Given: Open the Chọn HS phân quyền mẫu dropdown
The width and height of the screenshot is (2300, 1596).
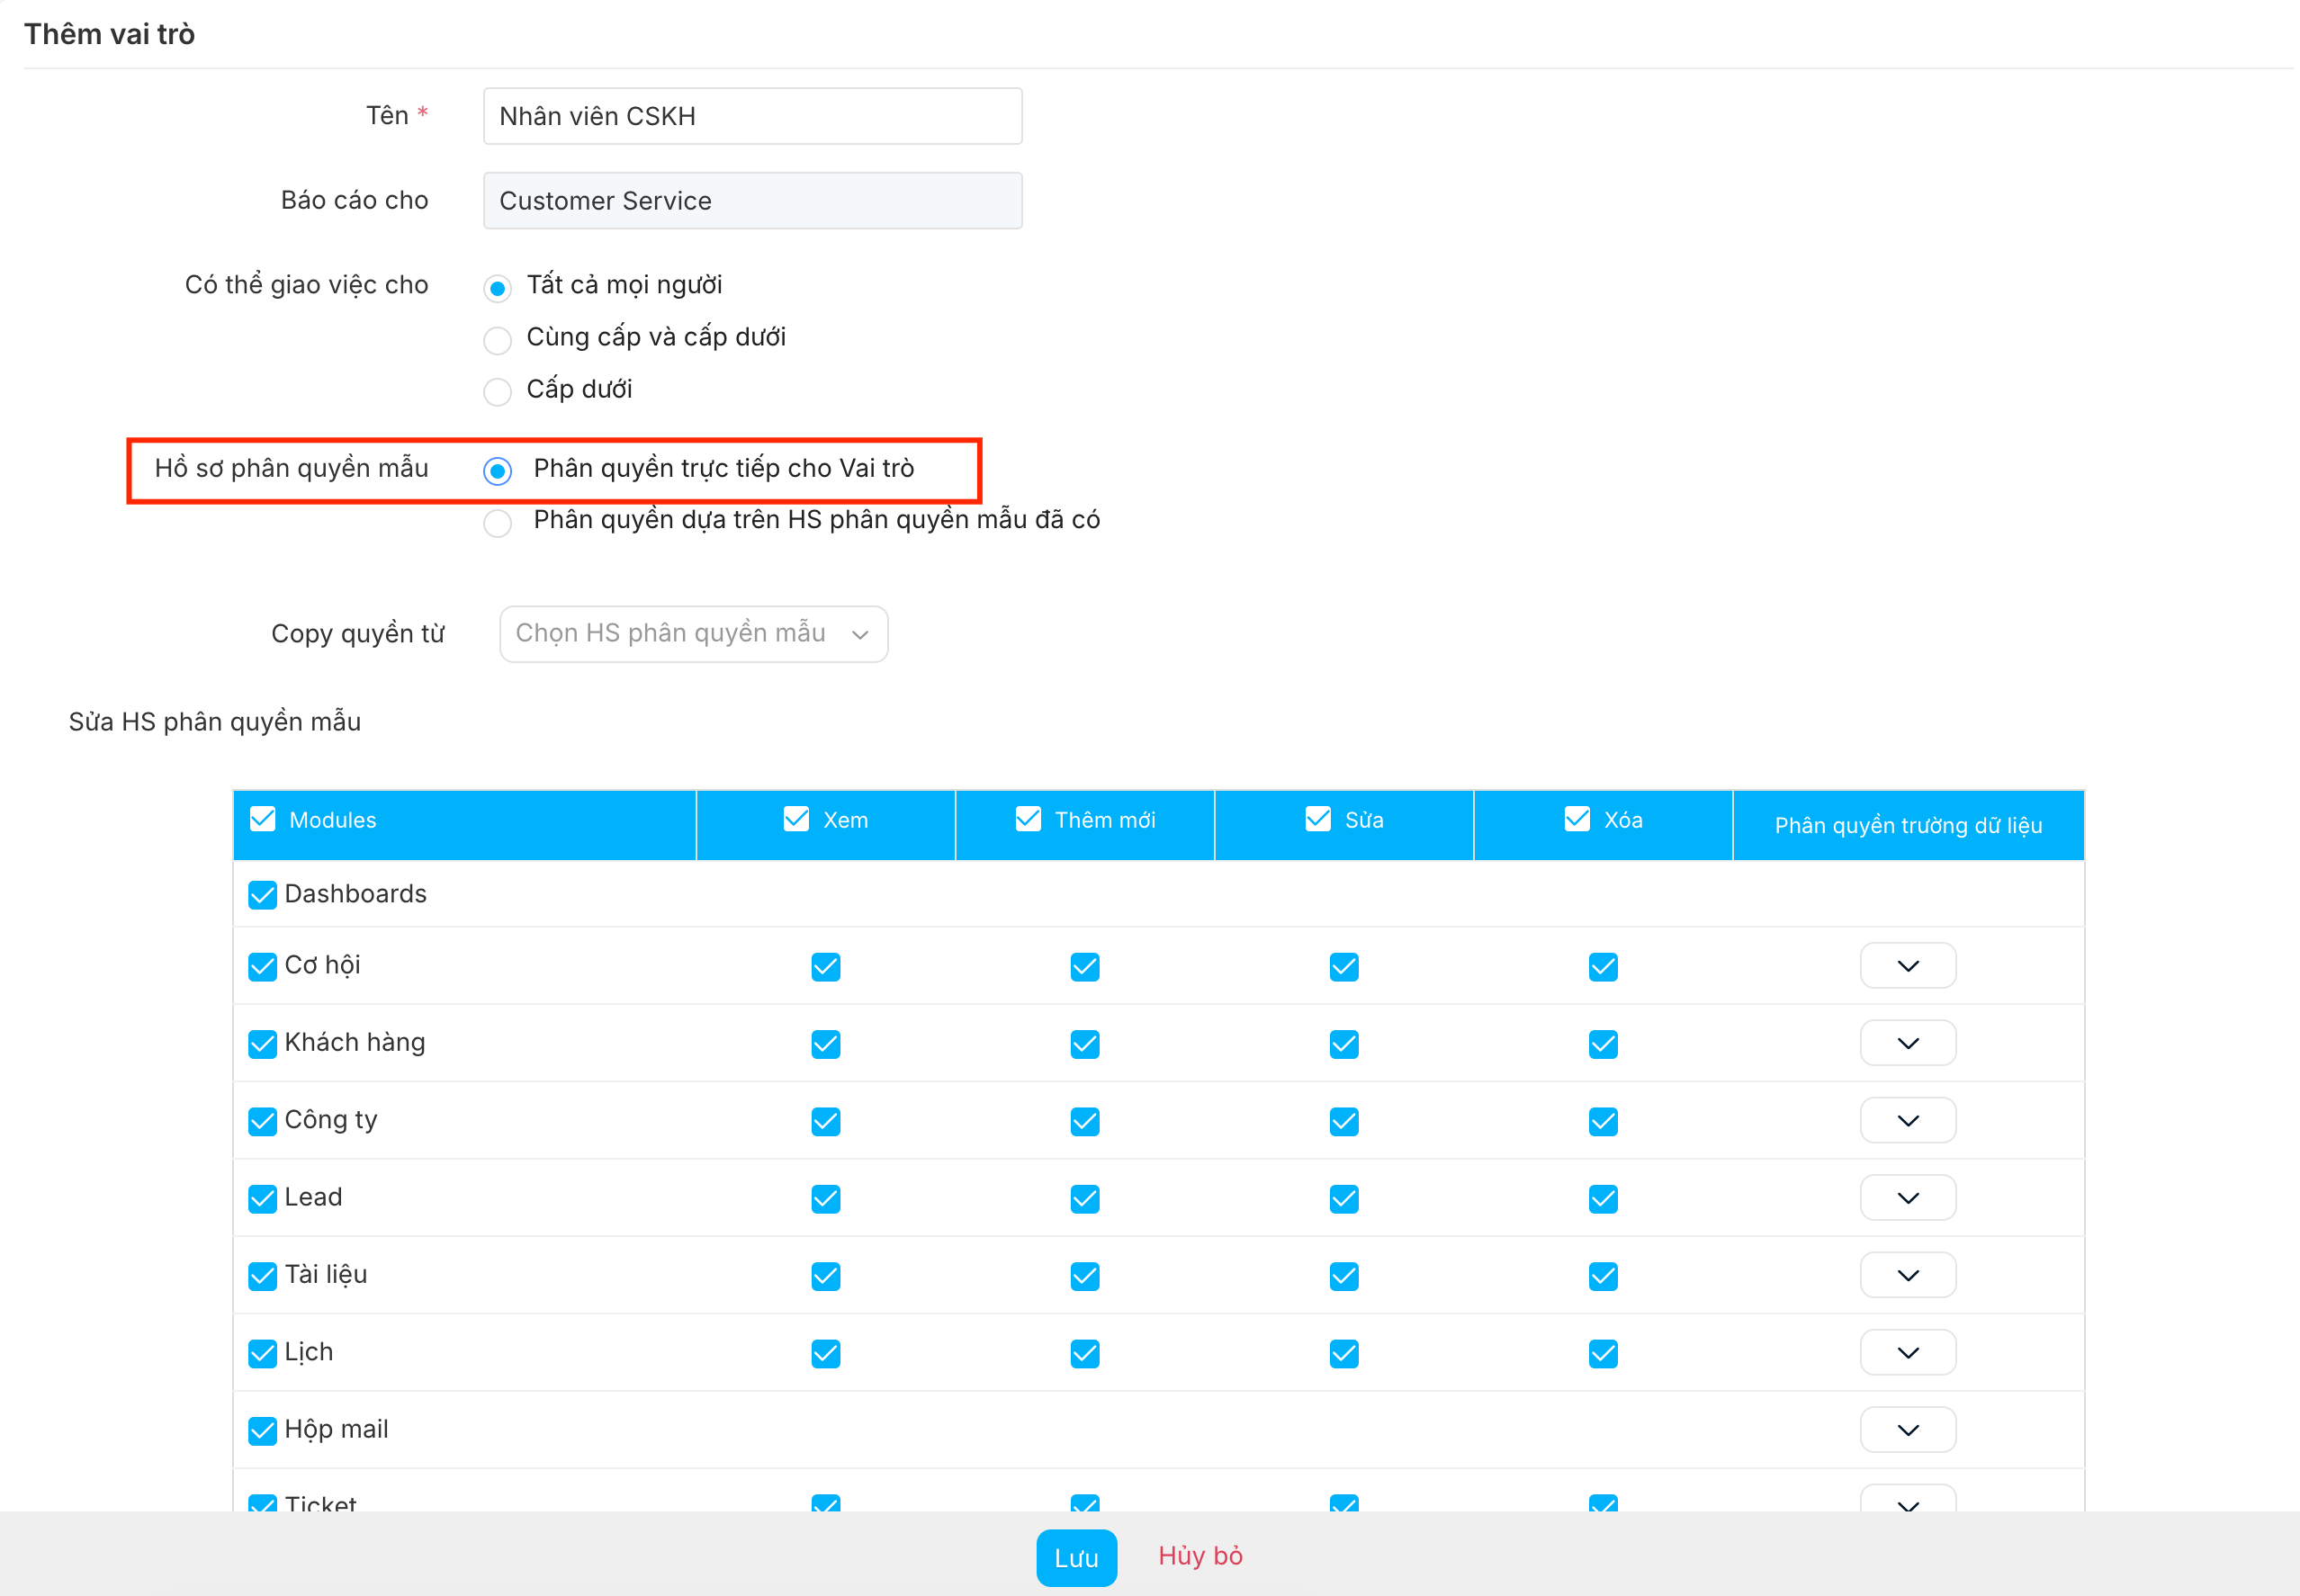Looking at the screenshot, I should click(693, 633).
